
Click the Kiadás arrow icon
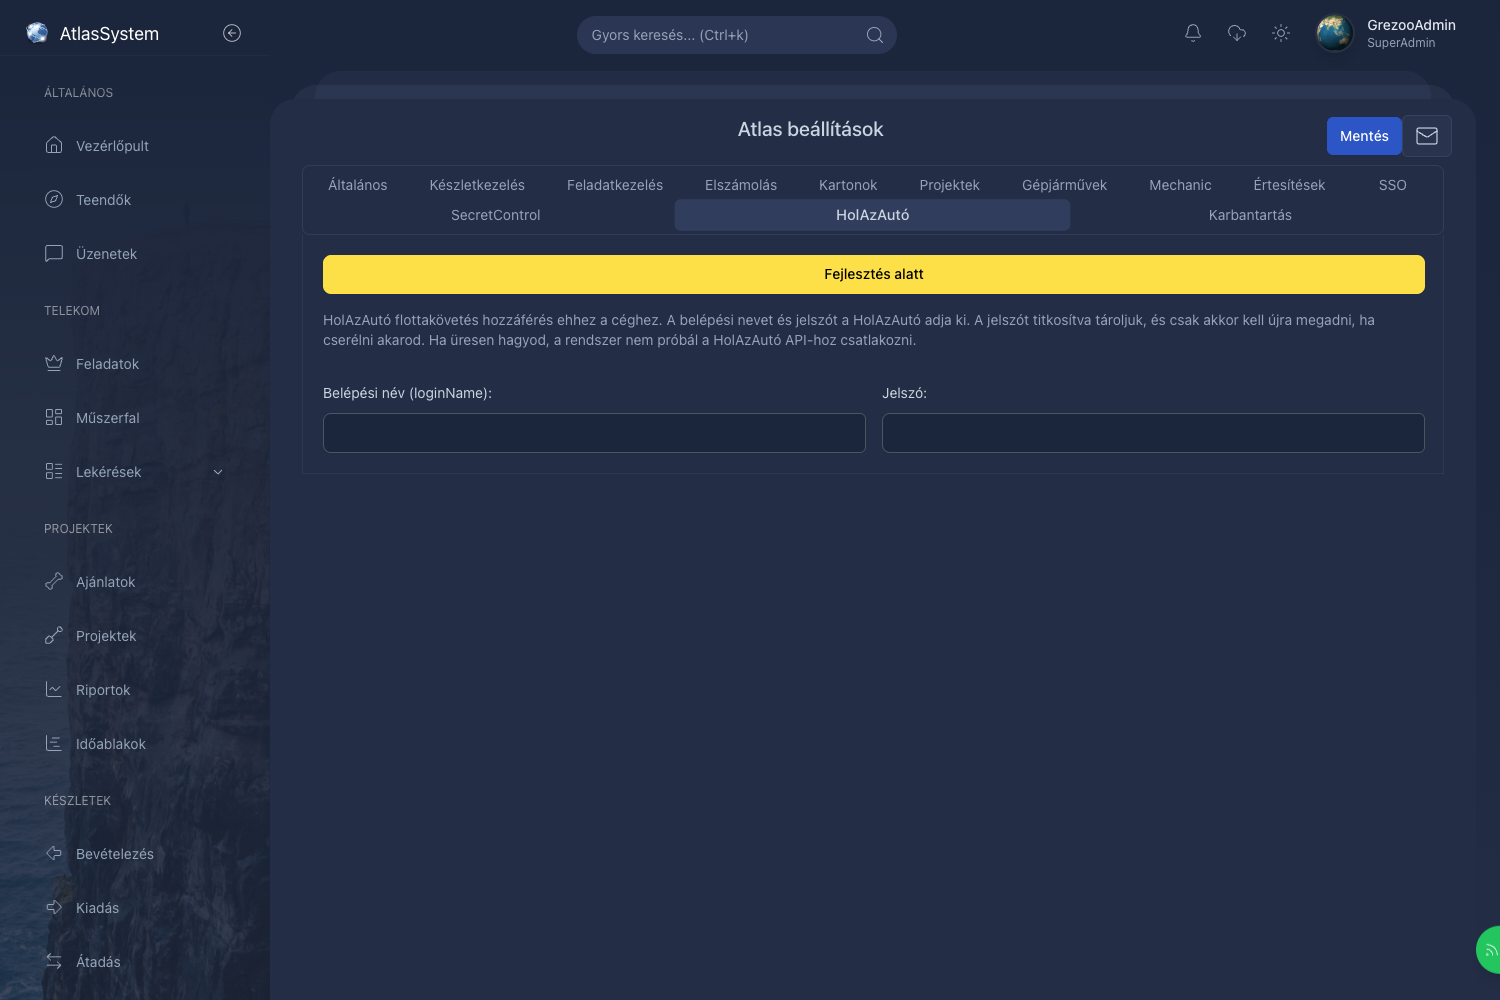tap(54, 907)
